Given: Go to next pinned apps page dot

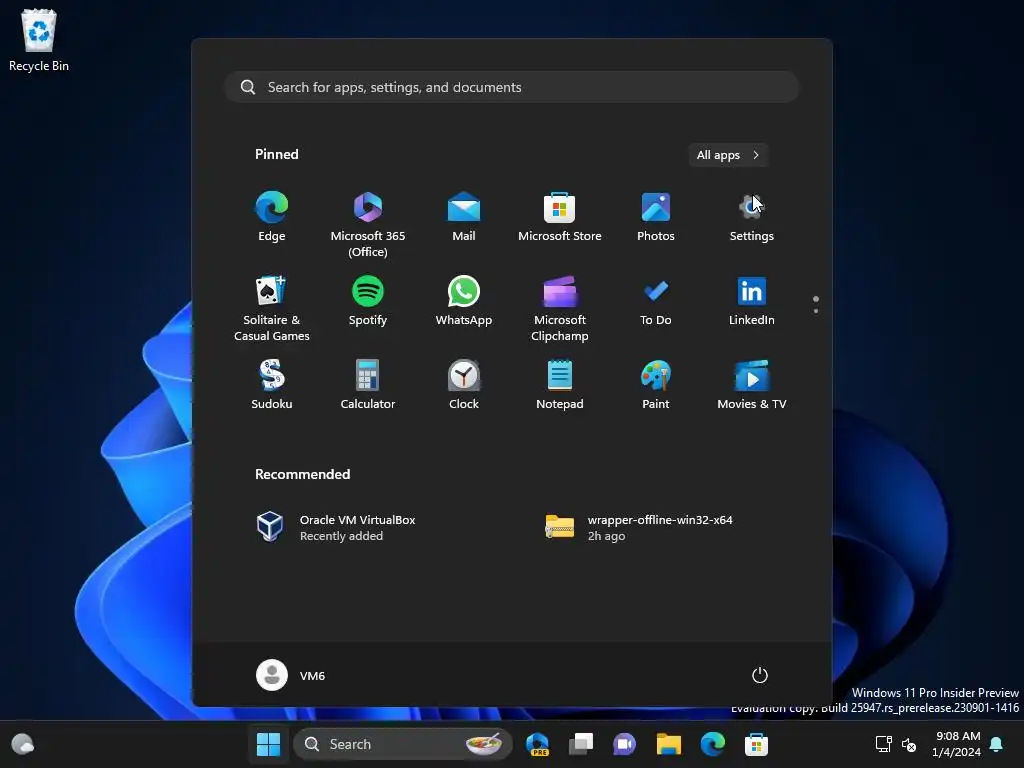Looking at the screenshot, I should point(816,311).
